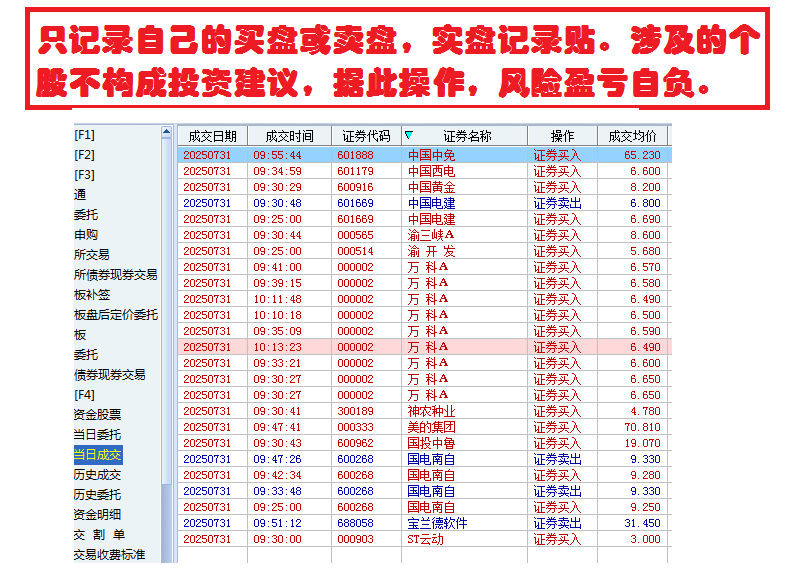Click price 9.280 cell

coord(646,475)
